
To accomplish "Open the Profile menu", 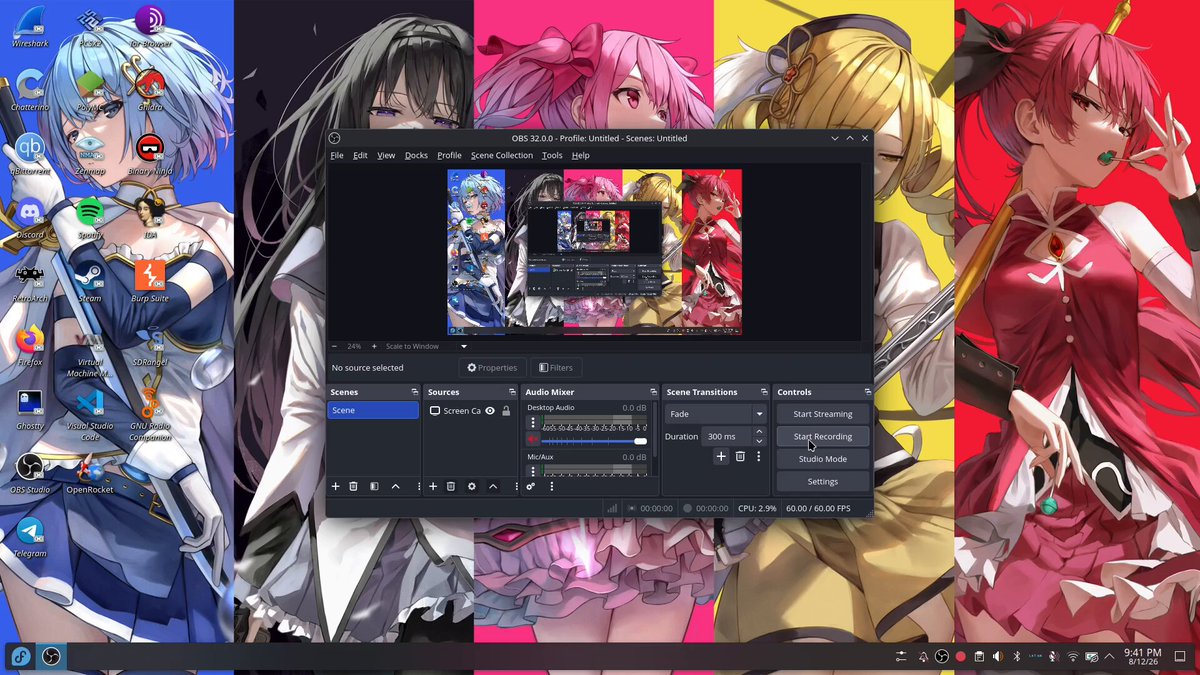I will [449, 155].
